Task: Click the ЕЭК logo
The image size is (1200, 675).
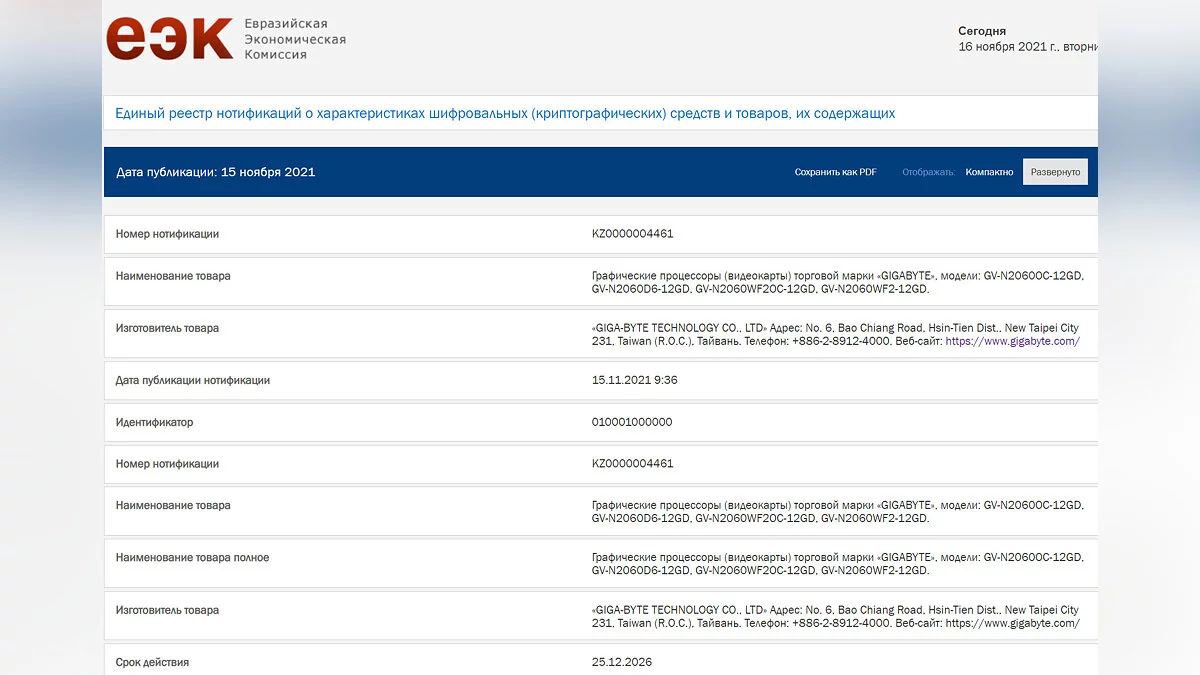Action: click(169, 39)
